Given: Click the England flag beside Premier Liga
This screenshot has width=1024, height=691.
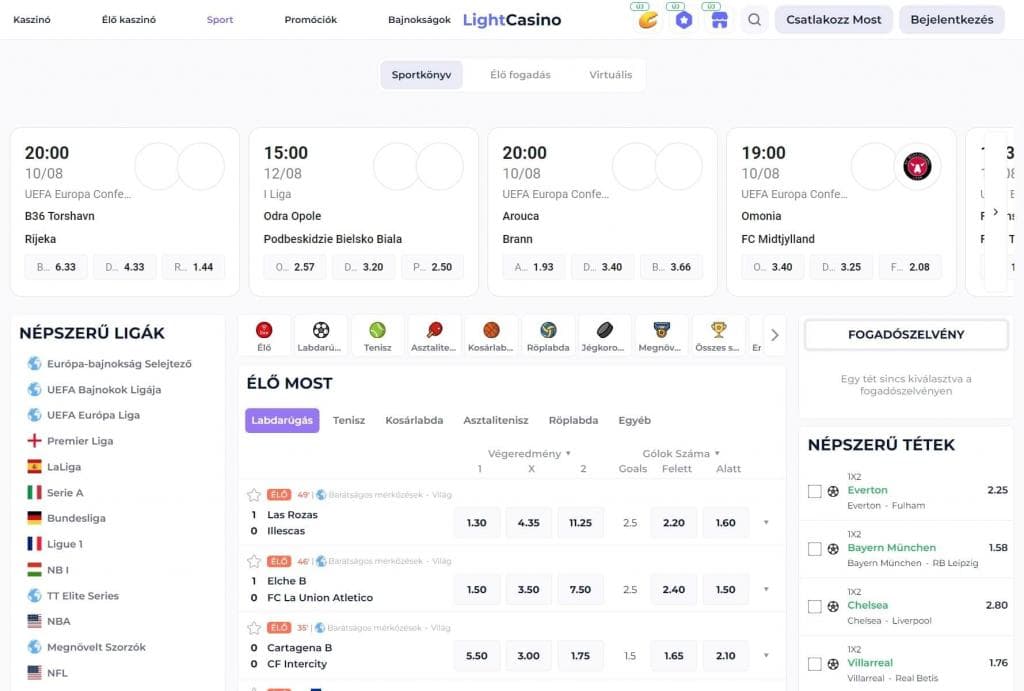Looking at the screenshot, I should point(35,441).
